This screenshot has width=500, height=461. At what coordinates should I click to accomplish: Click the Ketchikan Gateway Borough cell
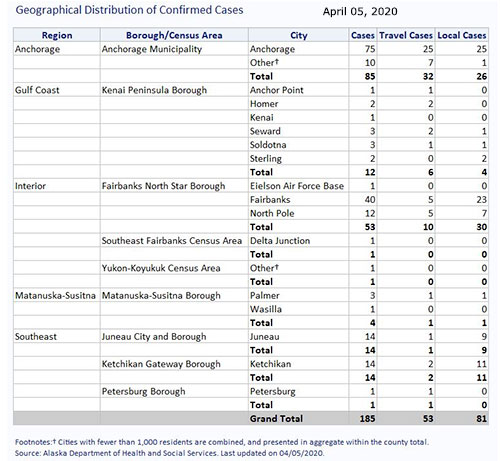174,364
